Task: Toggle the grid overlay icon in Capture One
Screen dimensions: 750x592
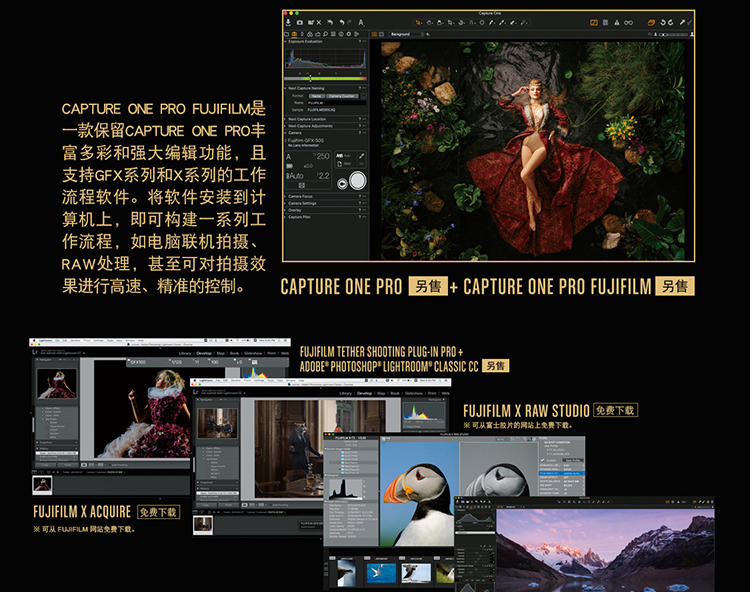Action: click(x=605, y=22)
